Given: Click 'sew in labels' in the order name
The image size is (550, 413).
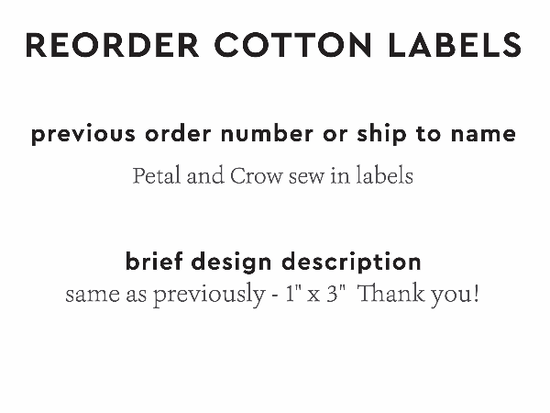Looking at the screenshot, I should [x=351, y=175].
